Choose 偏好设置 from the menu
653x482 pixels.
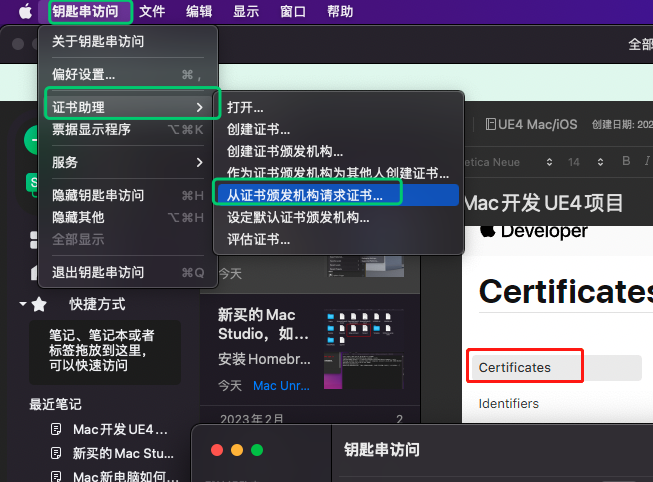[84, 74]
